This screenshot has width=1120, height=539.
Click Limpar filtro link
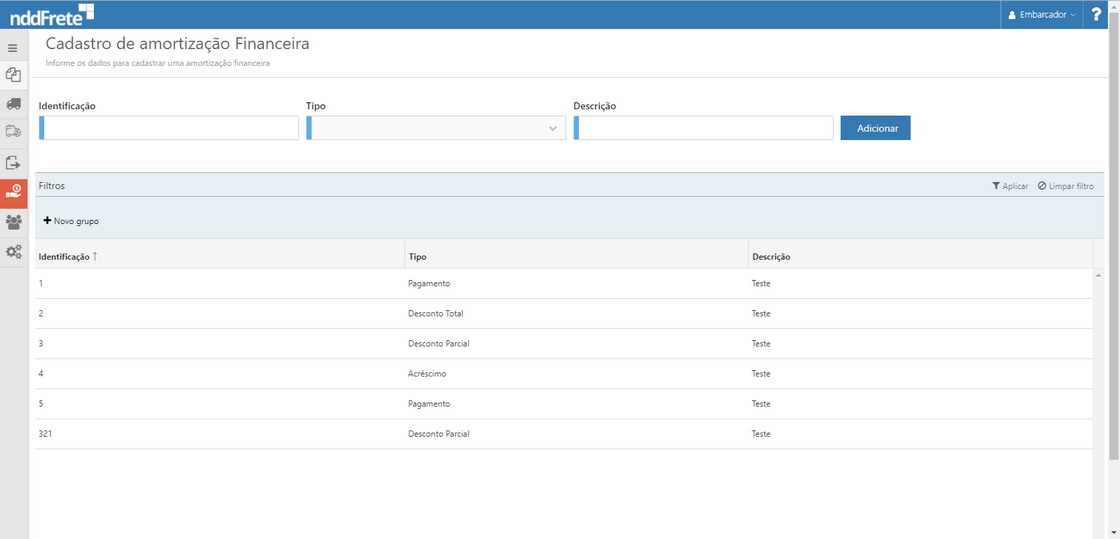coord(1066,186)
